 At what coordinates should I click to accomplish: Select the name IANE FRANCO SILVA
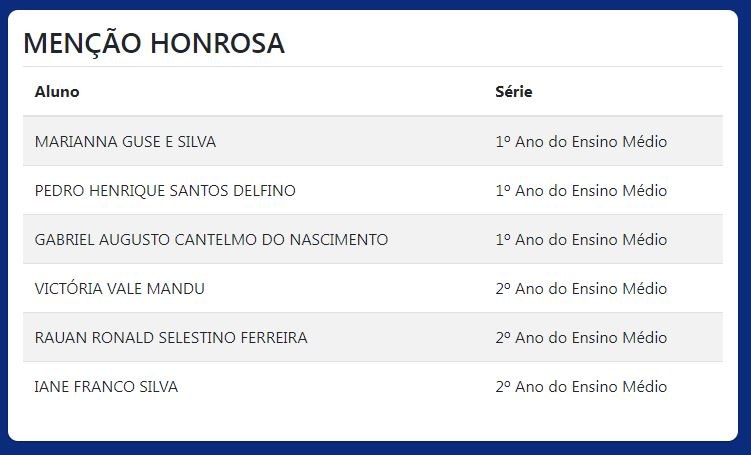[x=106, y=387]
